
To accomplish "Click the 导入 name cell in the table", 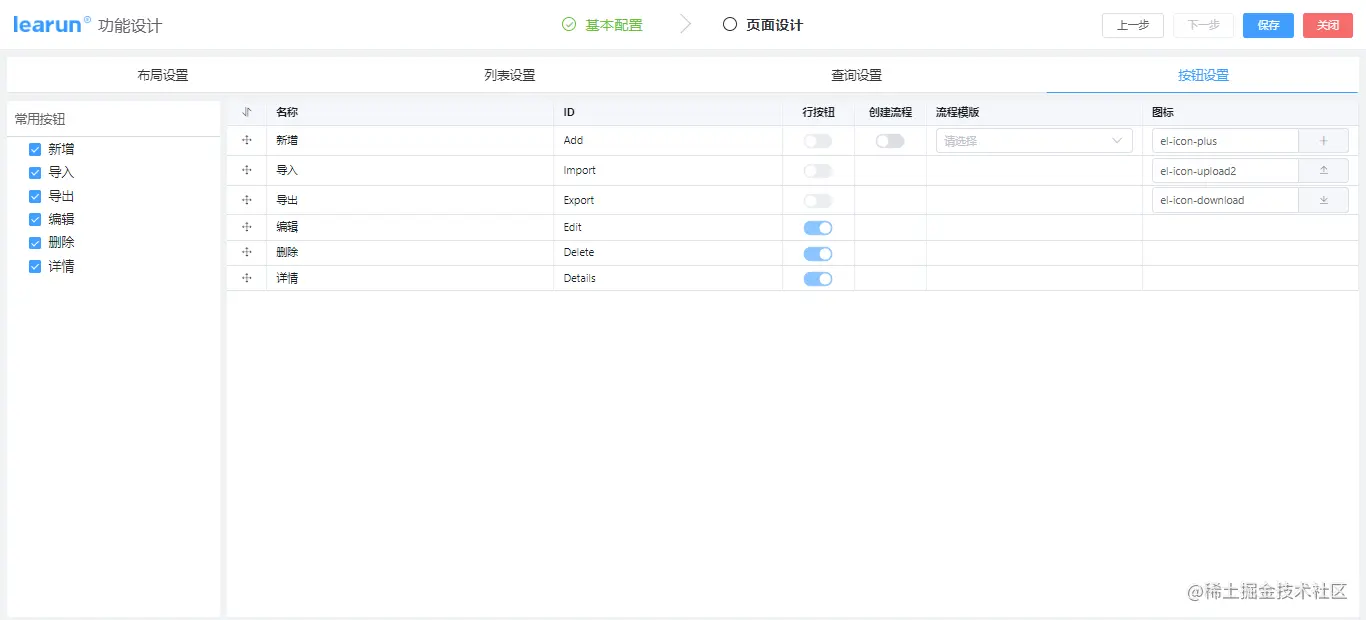I will point(410,170).
